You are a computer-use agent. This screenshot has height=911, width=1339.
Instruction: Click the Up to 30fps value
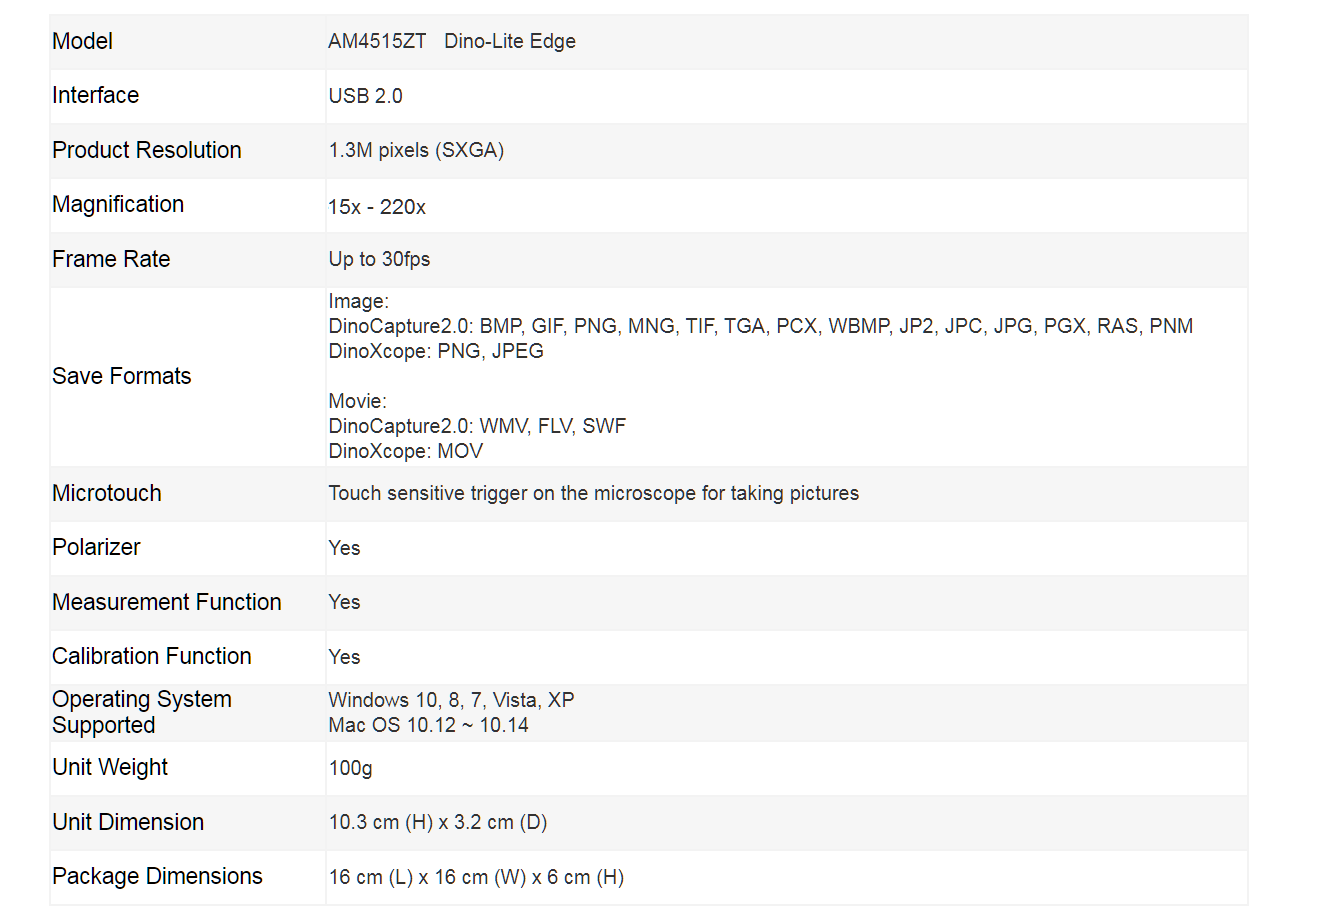point(379,259)
